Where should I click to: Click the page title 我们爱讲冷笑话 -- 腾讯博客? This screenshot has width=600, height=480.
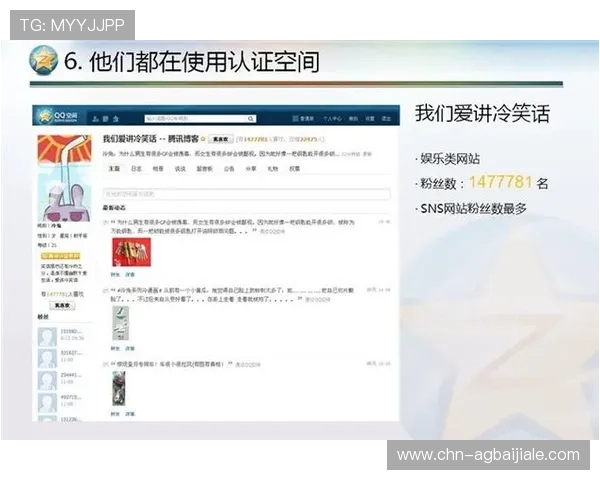coord(151,139)
